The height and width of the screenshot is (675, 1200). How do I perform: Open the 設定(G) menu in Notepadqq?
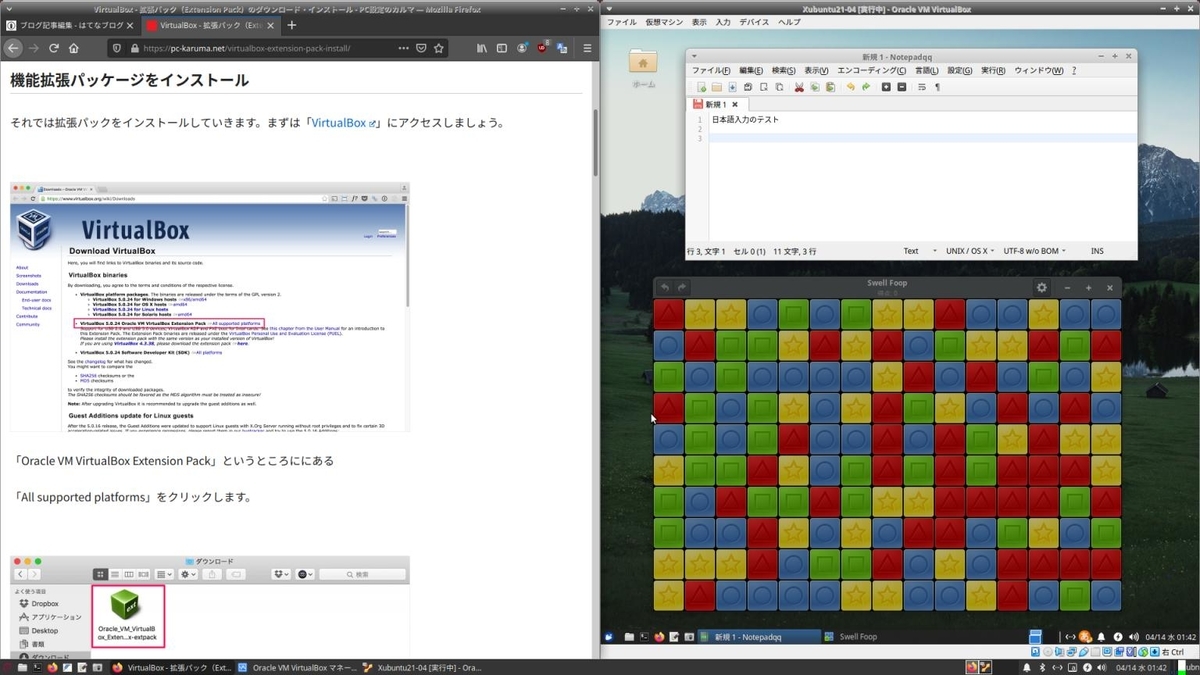(x=960, y=71)
